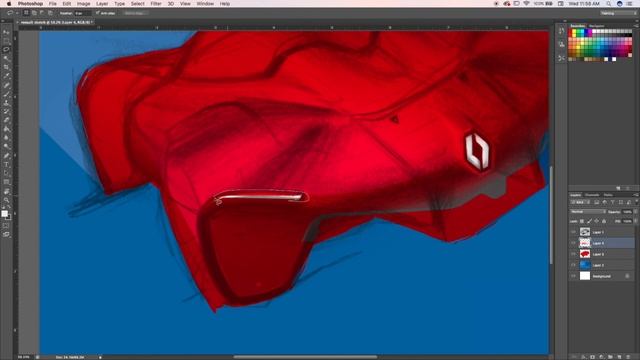Screen dimensions: 640x360
Task: Open the workspace switcher dropdown
Action: 618,13
